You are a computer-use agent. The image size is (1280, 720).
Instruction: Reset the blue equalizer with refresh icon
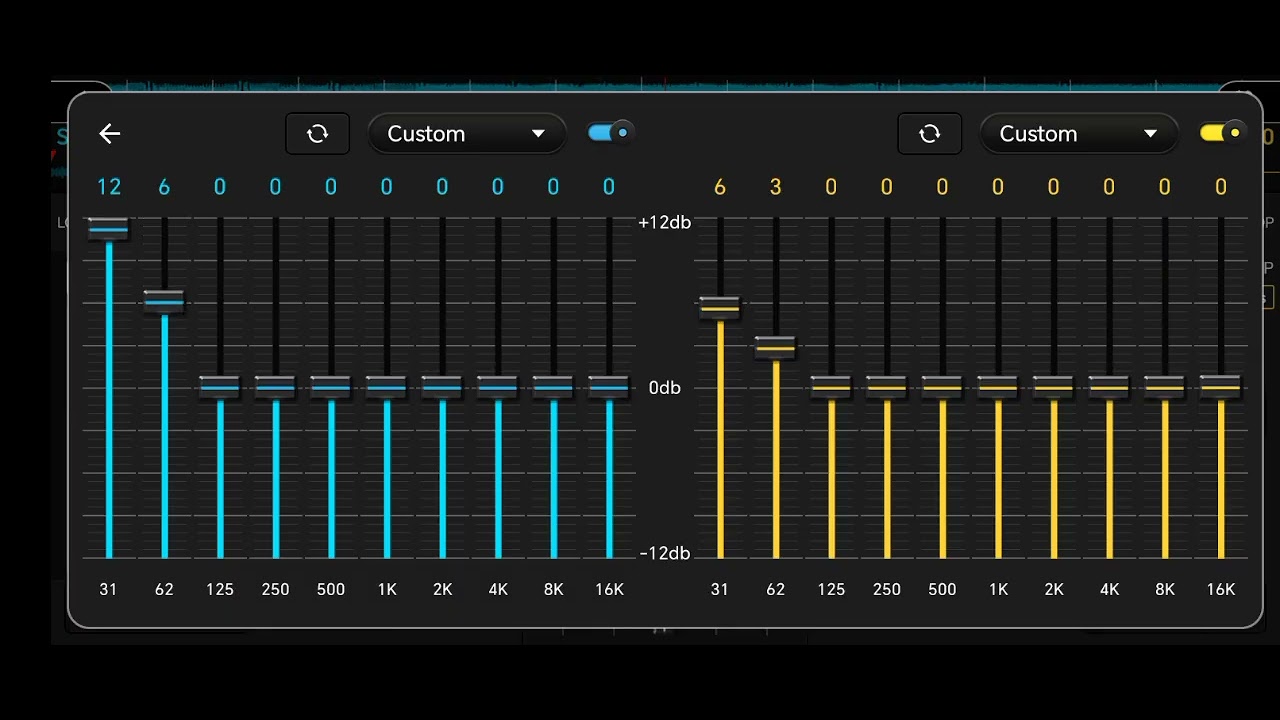pyautogui.click(x=318, y=133)
